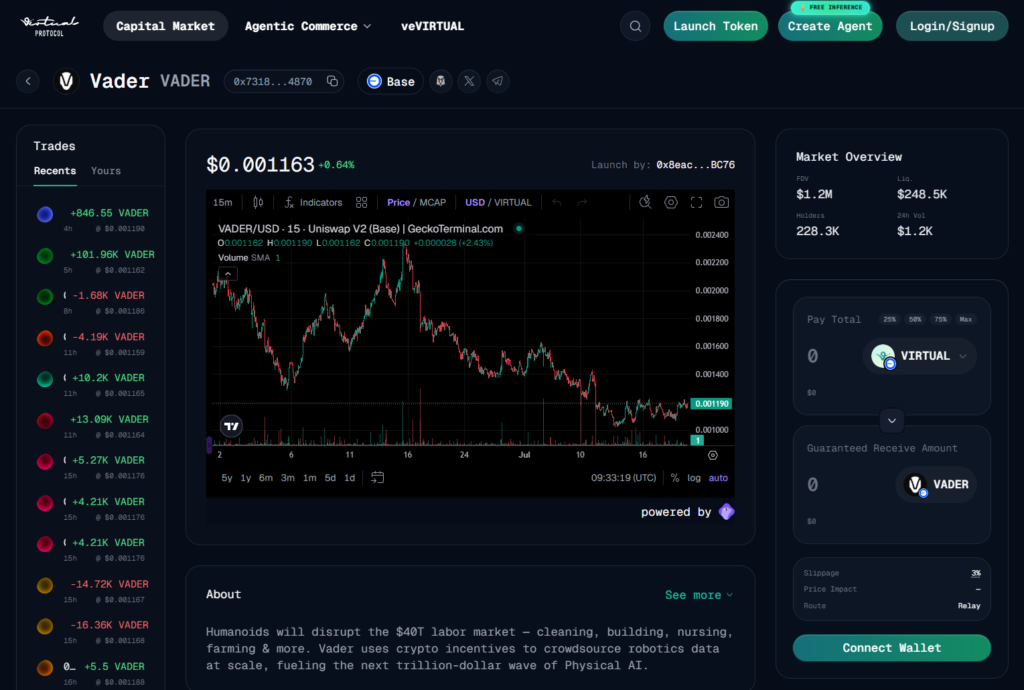Undo the last chart action
Viewport: 1024px width, 690px height.
pos(556,202)
